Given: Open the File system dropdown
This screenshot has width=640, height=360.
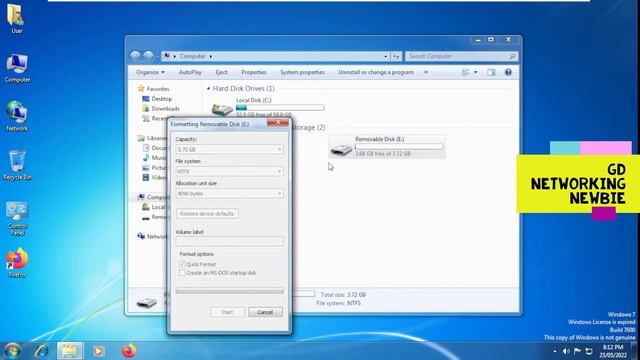Looking at the screenshot, I should coord(229,171).
